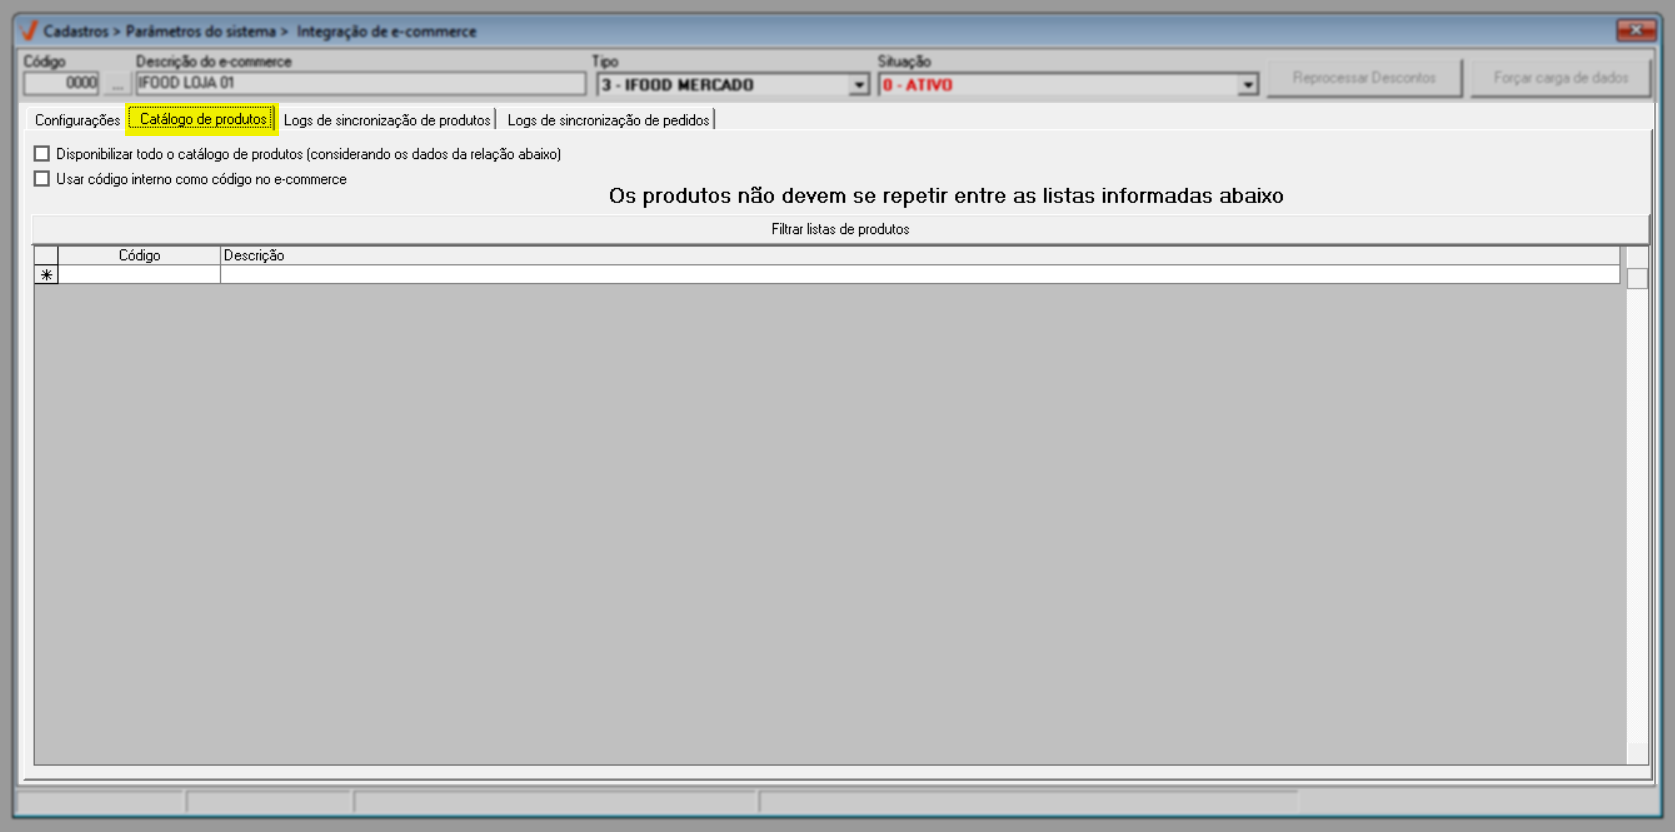Click the Descrição do e-commerce field

tap(360, 83)
